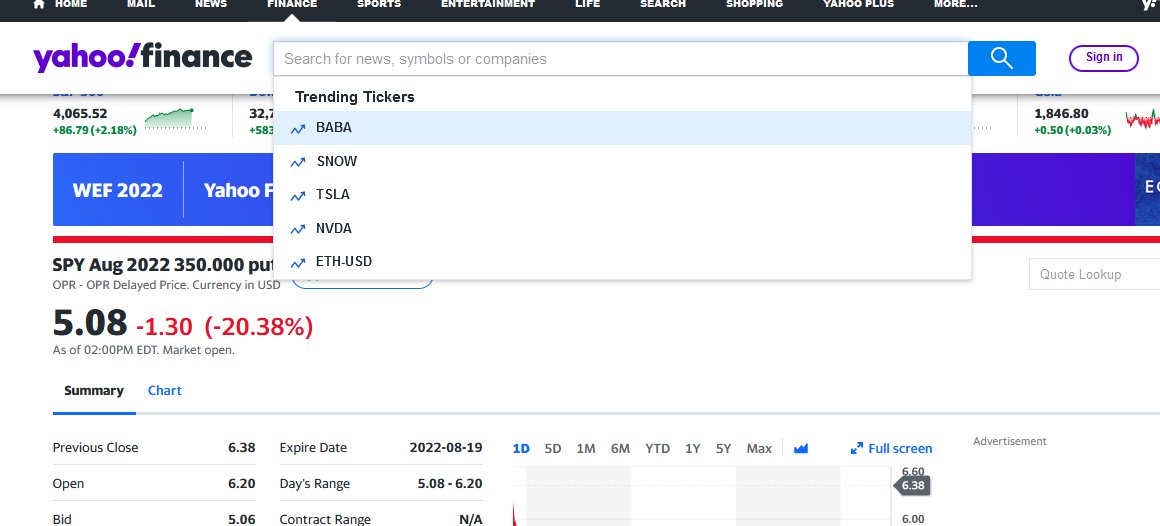Click the Trending Tickers heading
The height and width of the screenshot is (526, 1160).
(354, 97)
